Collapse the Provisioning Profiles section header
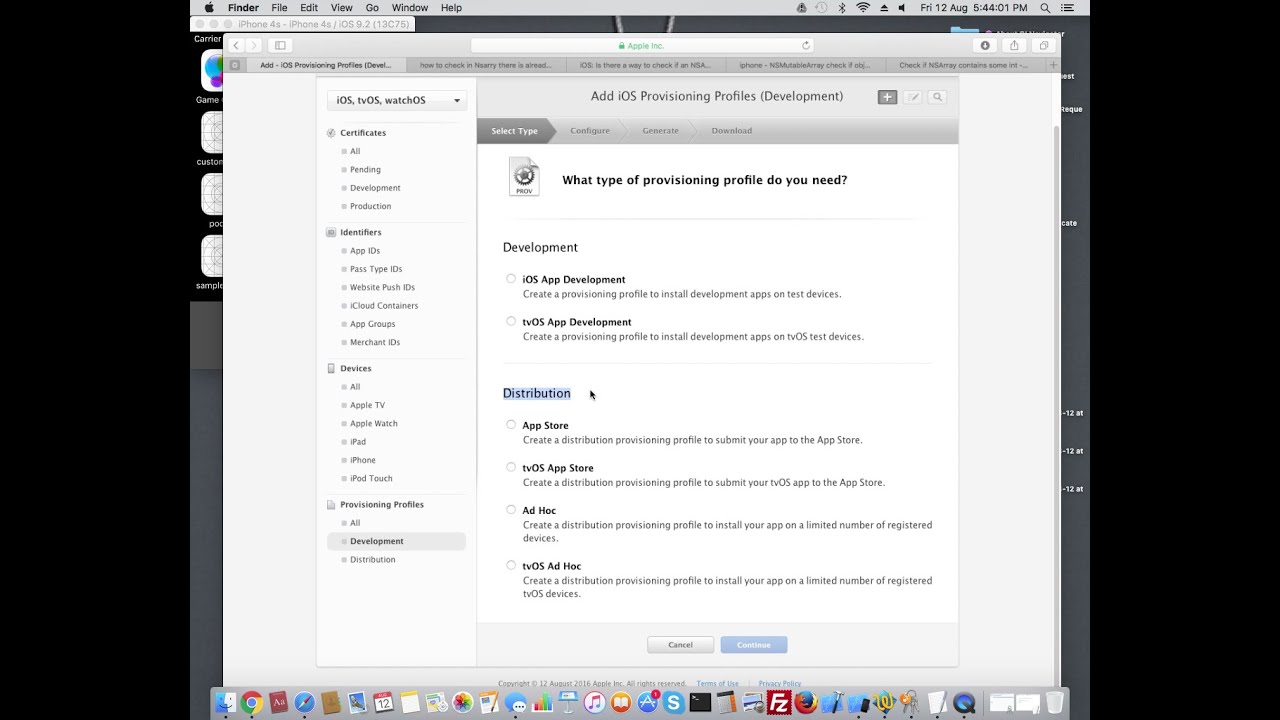1280x720 pixels. click(x=381, y=504)
